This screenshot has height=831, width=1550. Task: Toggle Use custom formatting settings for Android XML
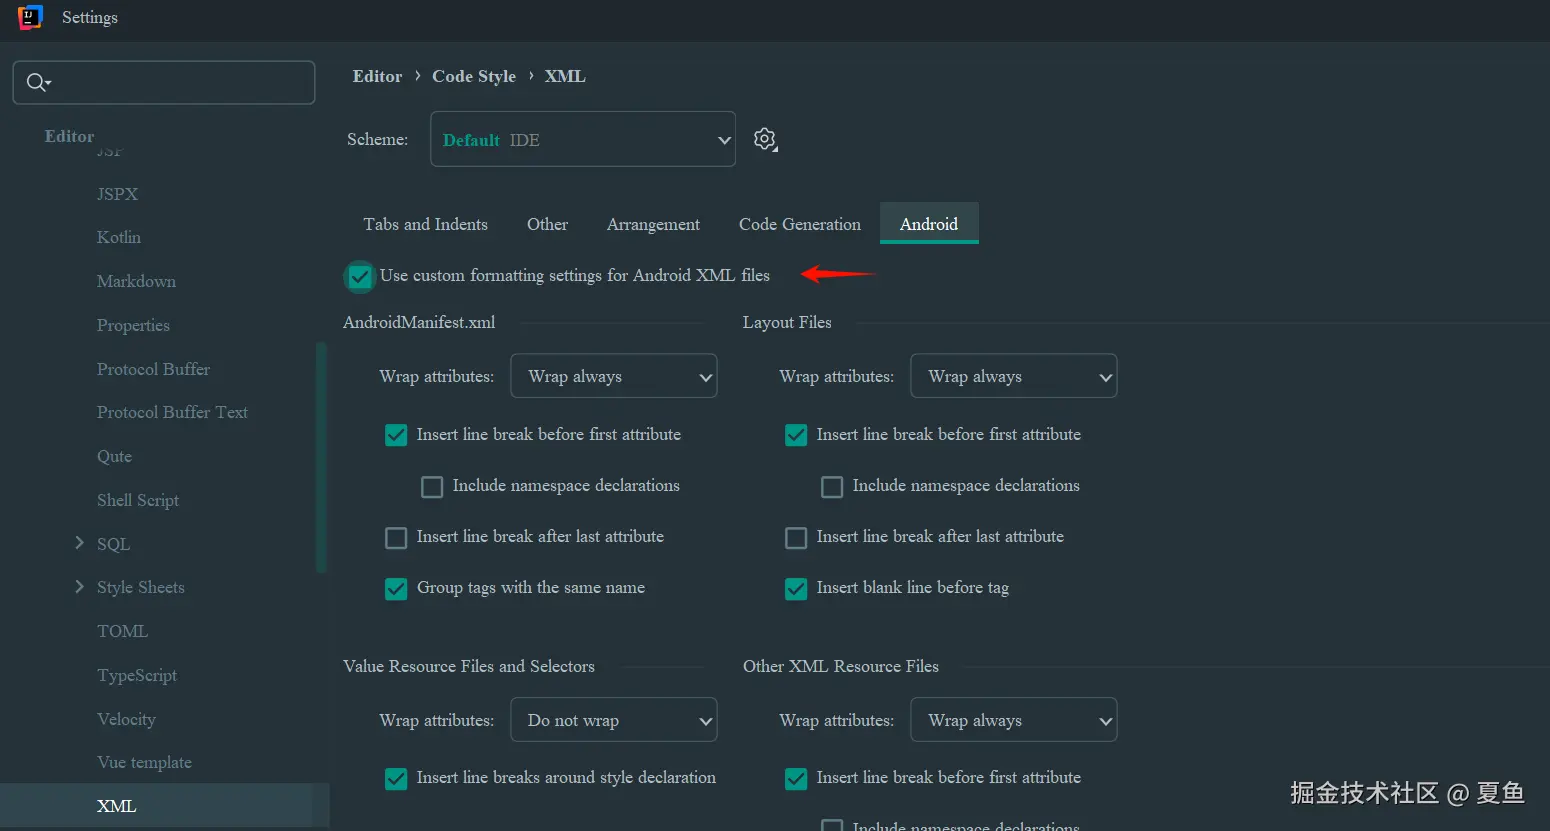360,276
